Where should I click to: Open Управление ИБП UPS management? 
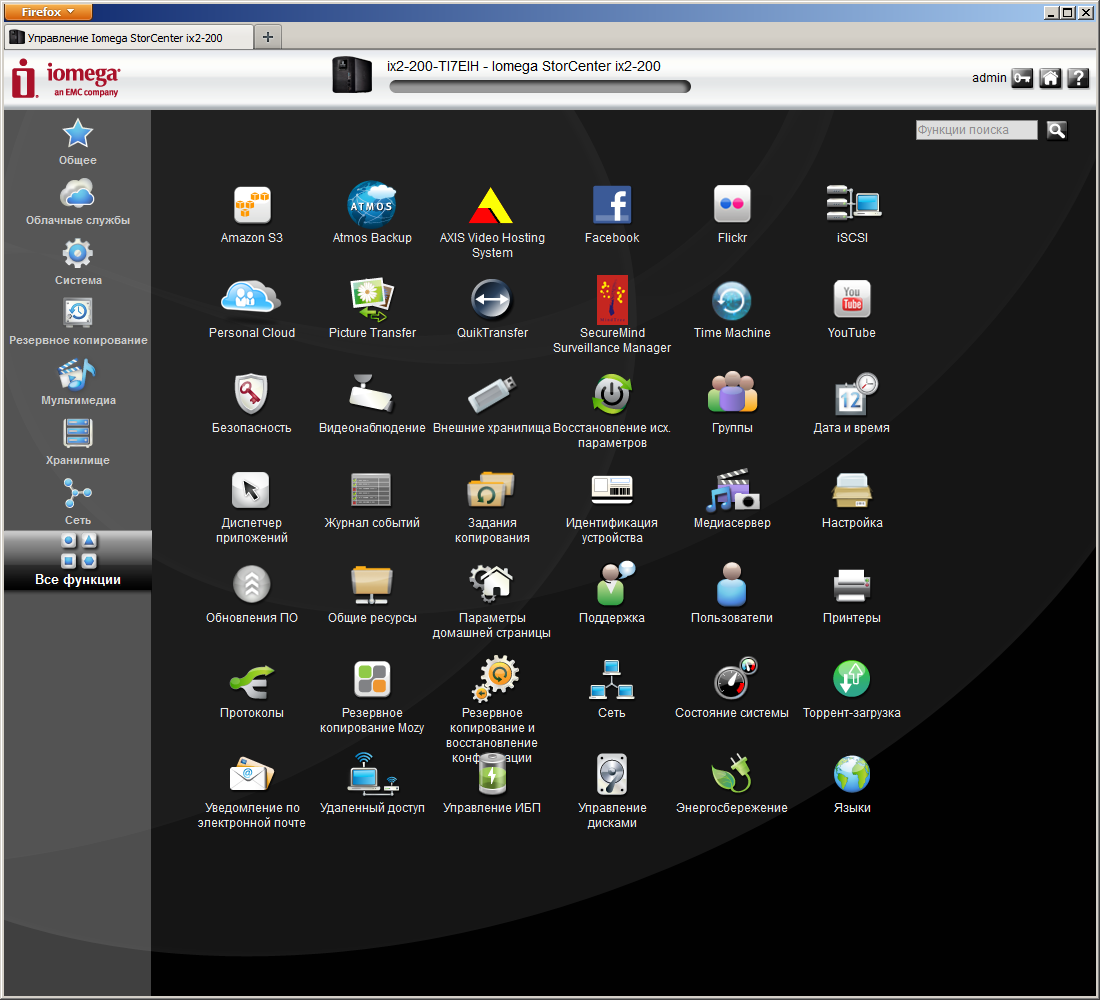tap(492, 775)
